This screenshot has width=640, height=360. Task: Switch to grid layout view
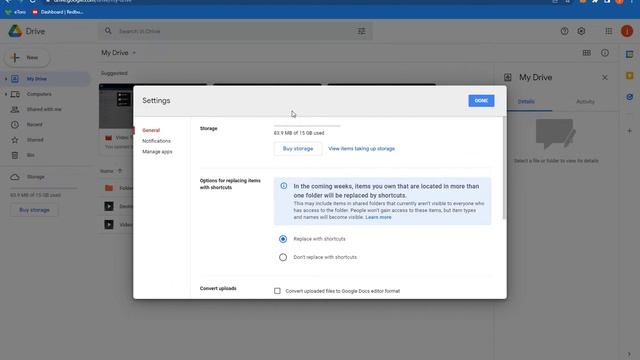[587, 53]
